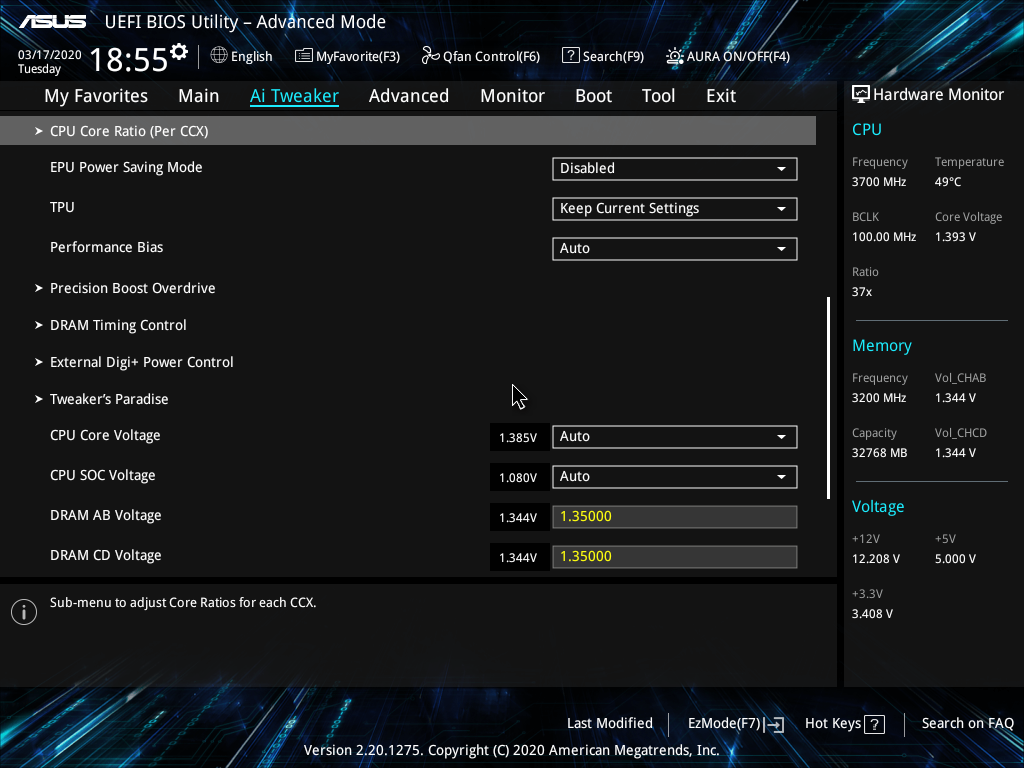
Task: Open the CPU Core Voltage dropdown
Action: click(675, 437)
